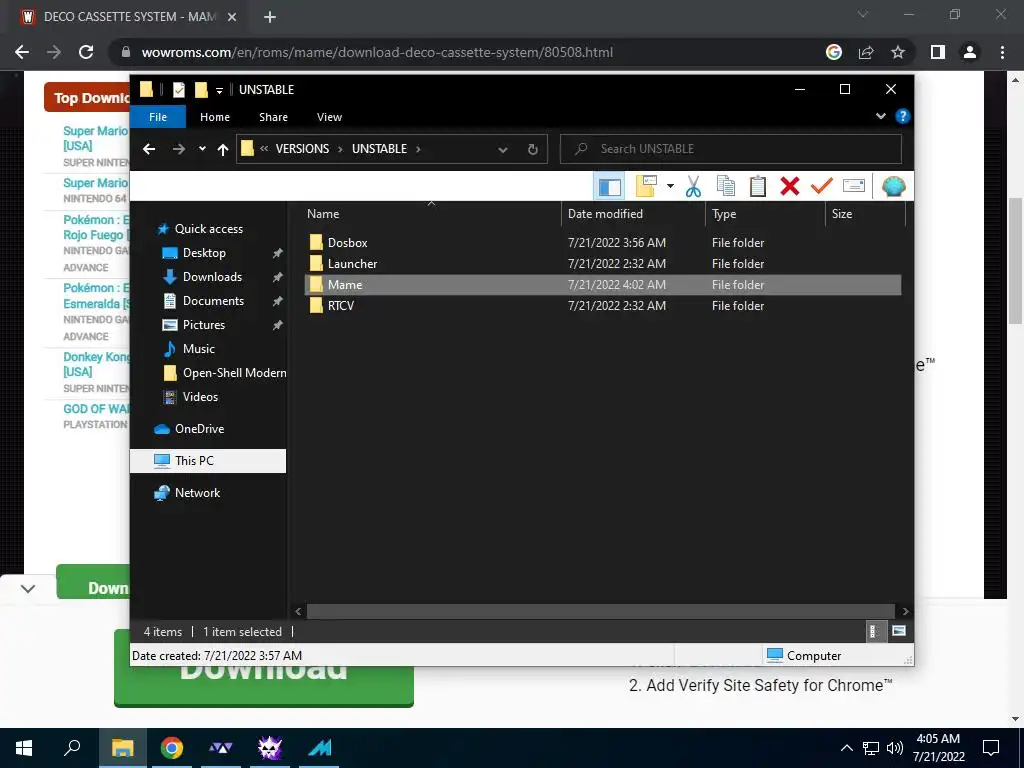1024x768 pixels.
Task: Click UNSTABLE in the address path
Action: point(379,149)
